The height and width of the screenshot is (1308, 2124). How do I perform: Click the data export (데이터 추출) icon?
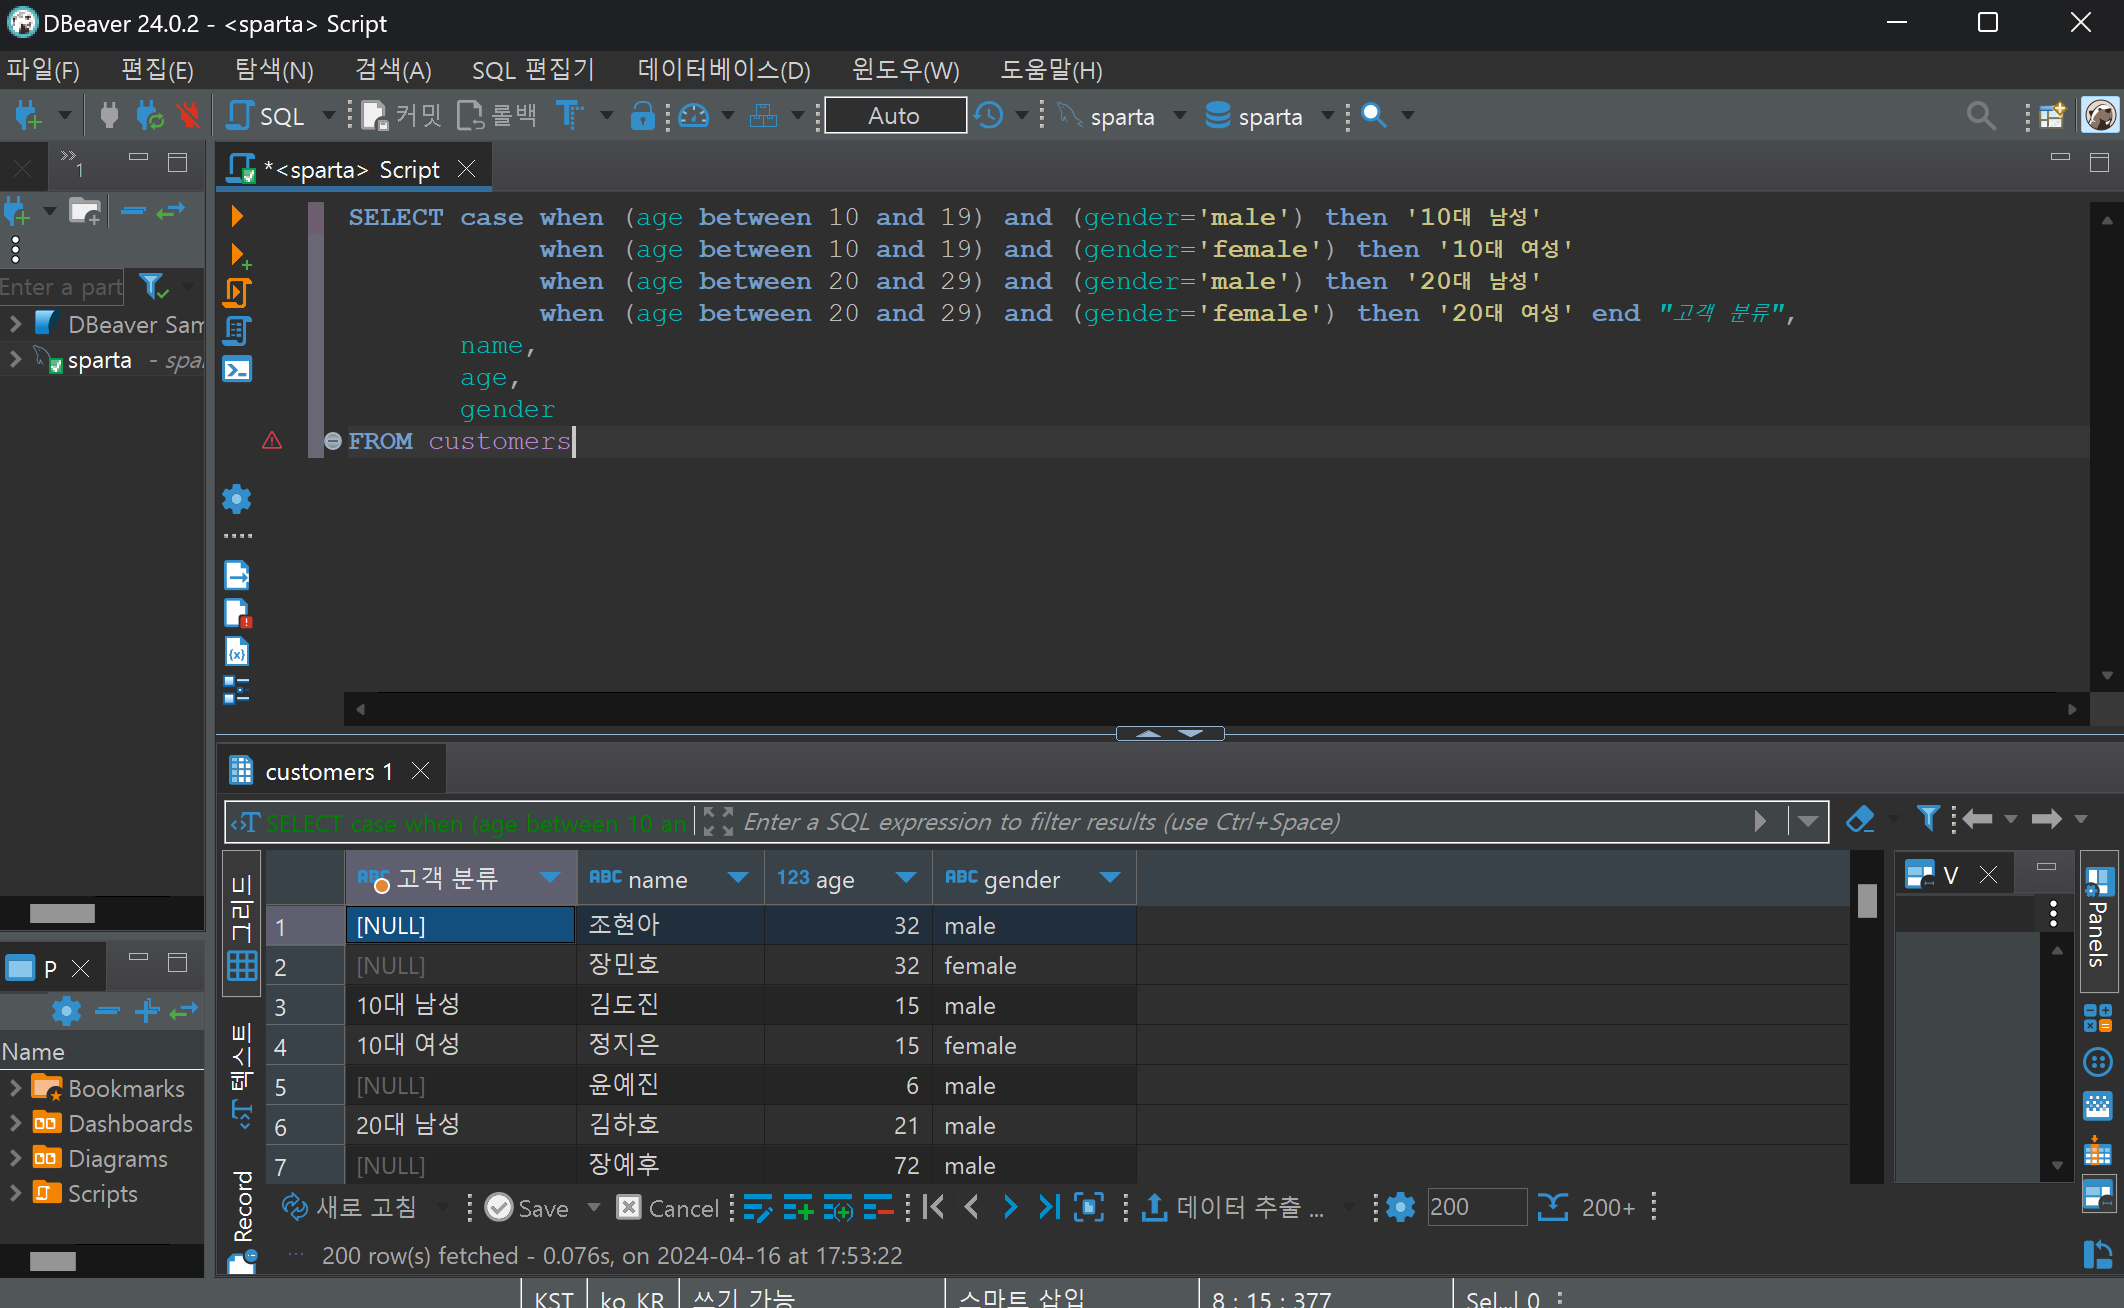point(1155,1207)
